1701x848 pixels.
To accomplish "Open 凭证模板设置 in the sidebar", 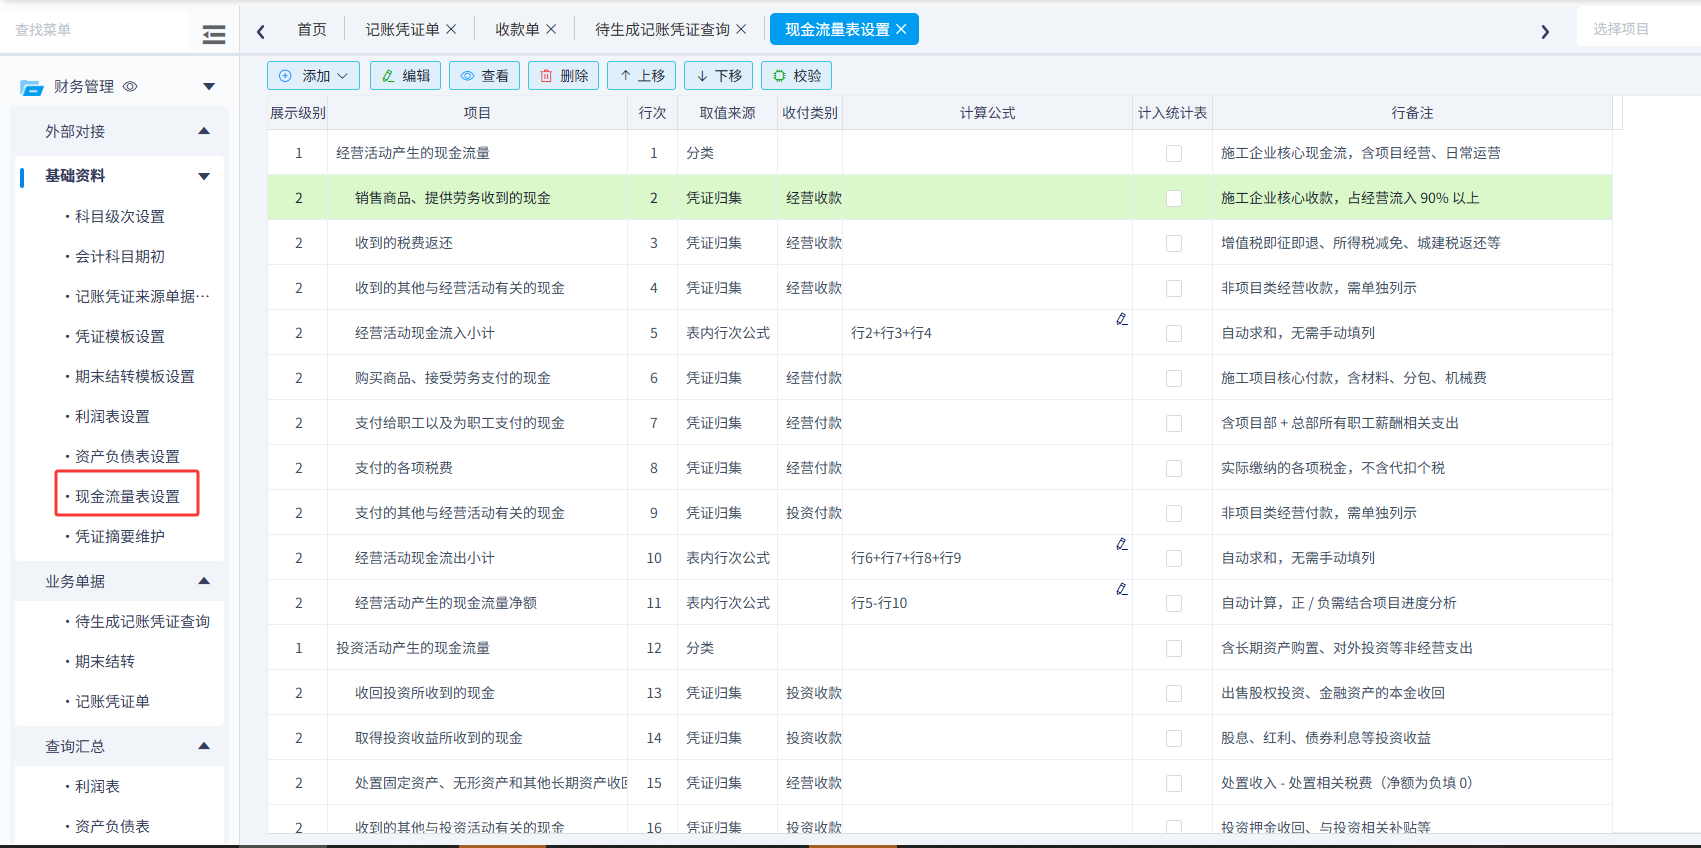I will pos(120,336).
